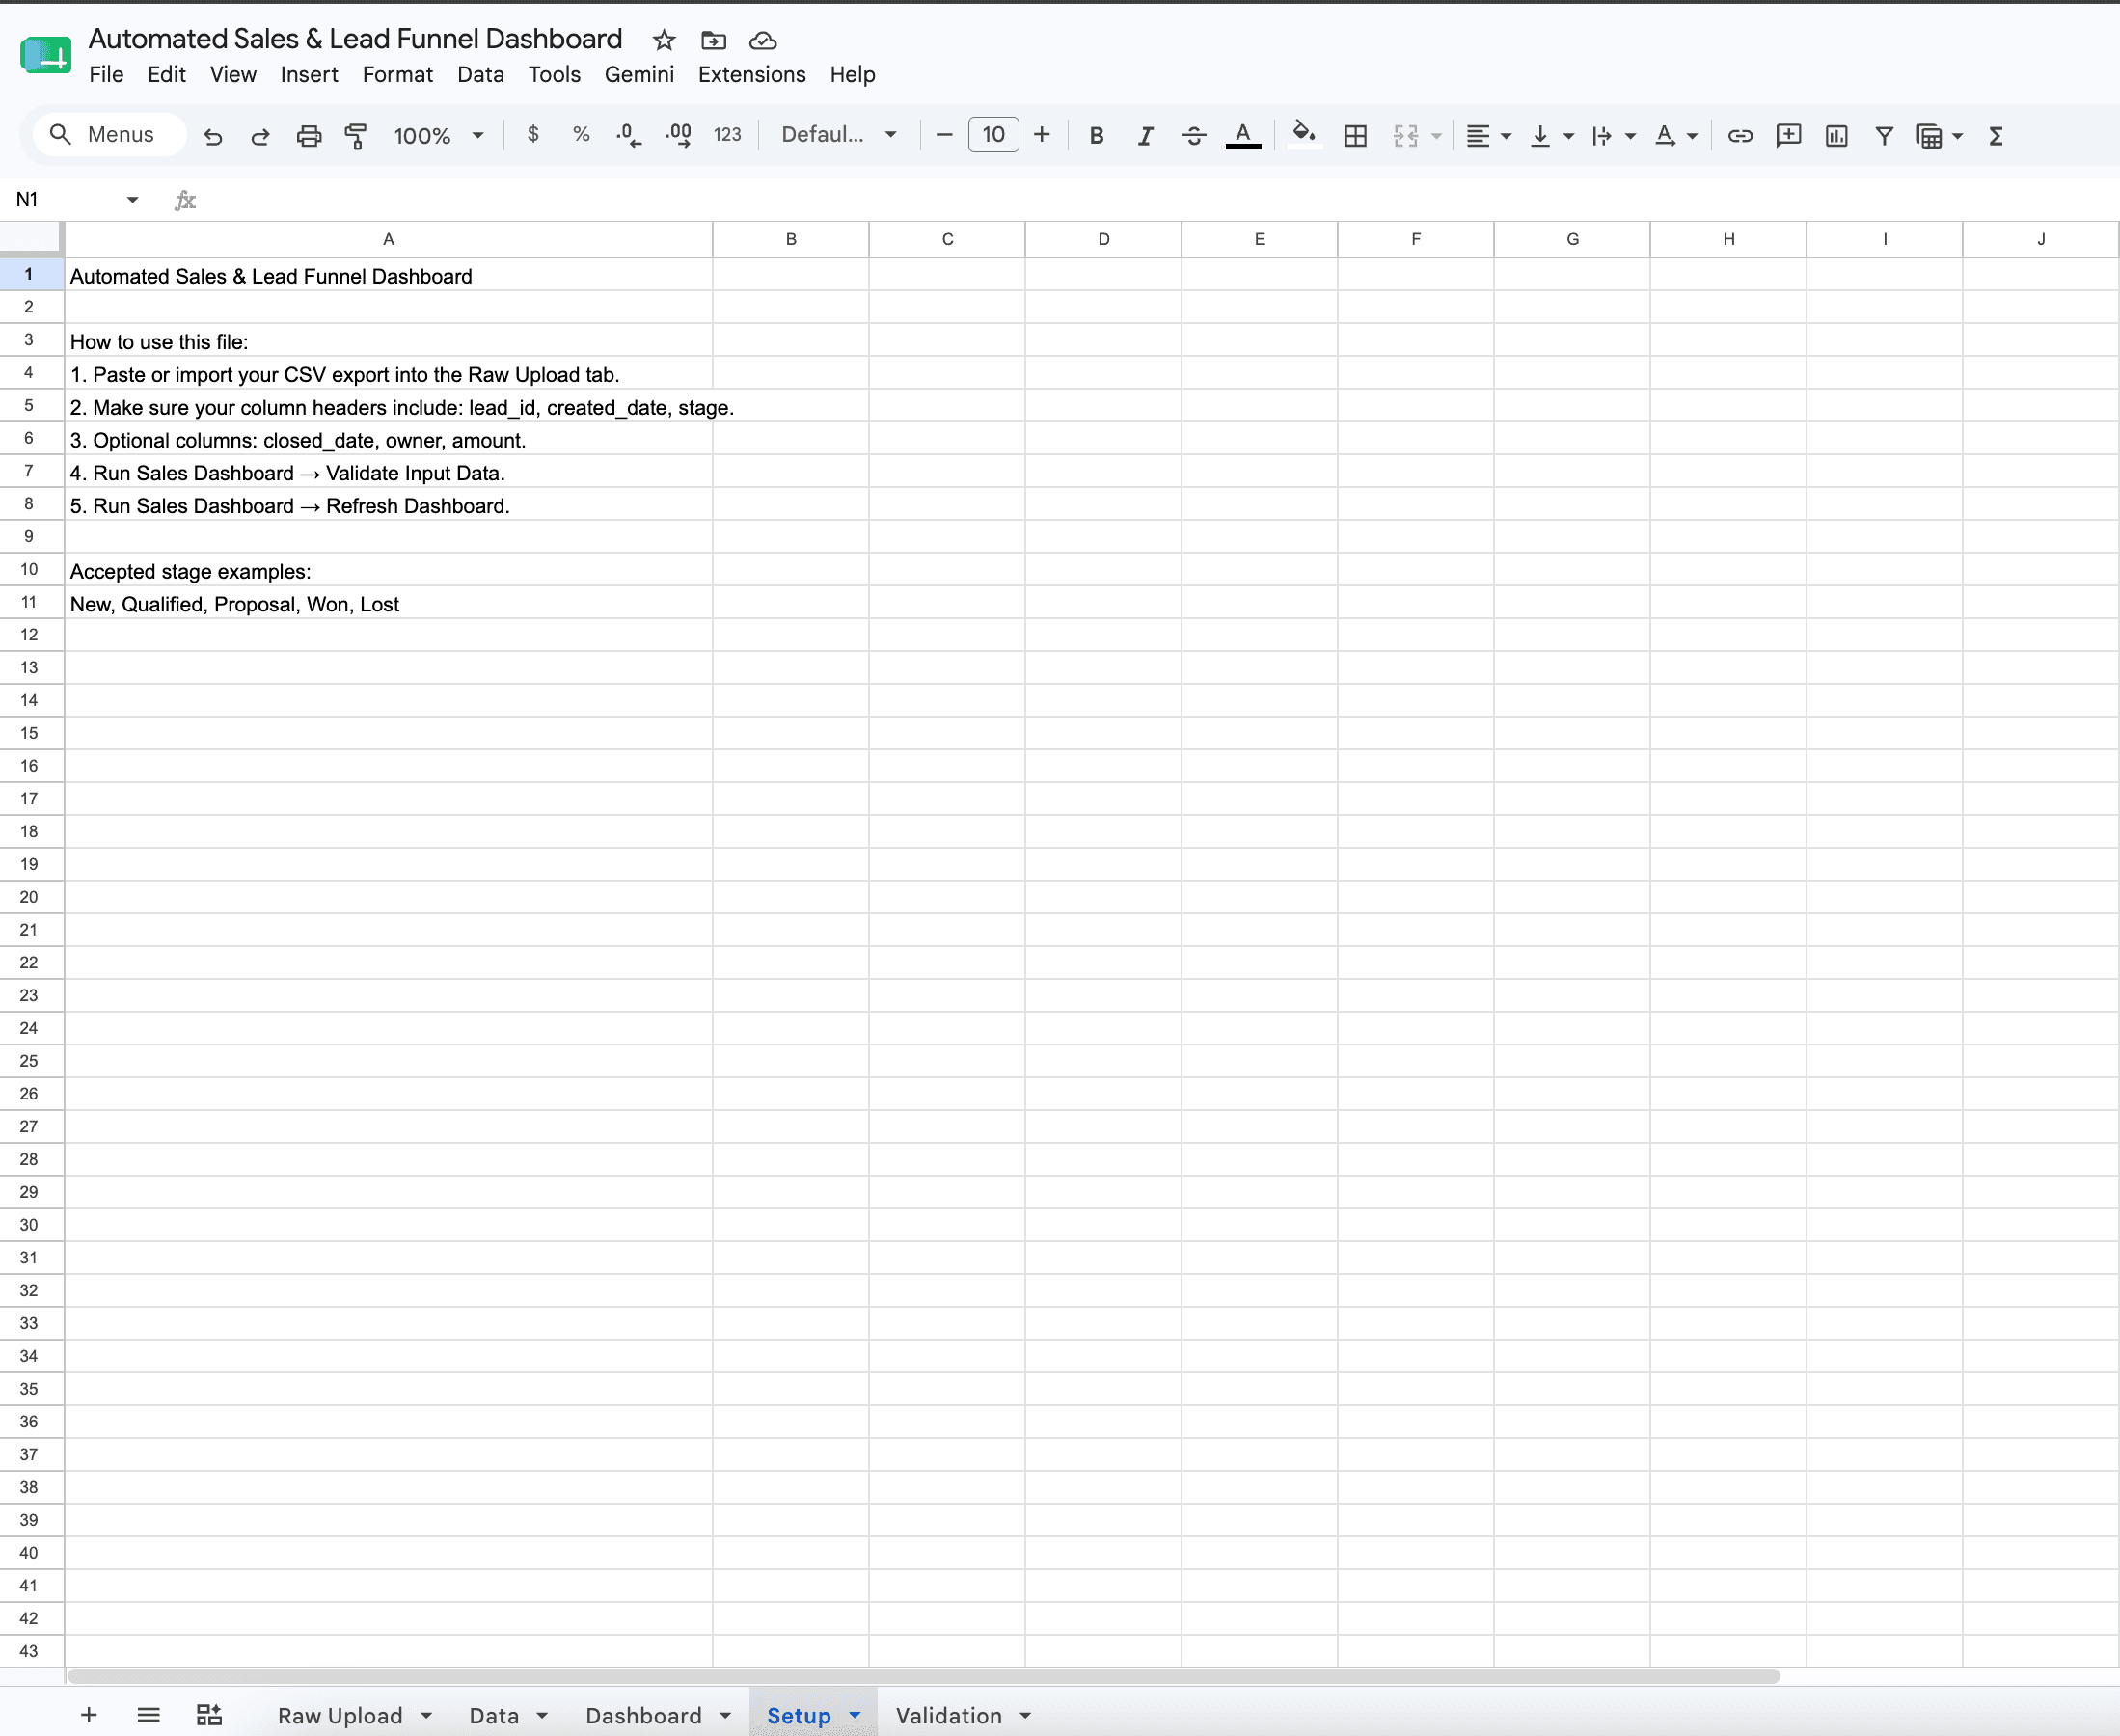Screen dimensions: 2120x1736
Task: Switch to Validation sheet tab
Action: [949, 1715]
